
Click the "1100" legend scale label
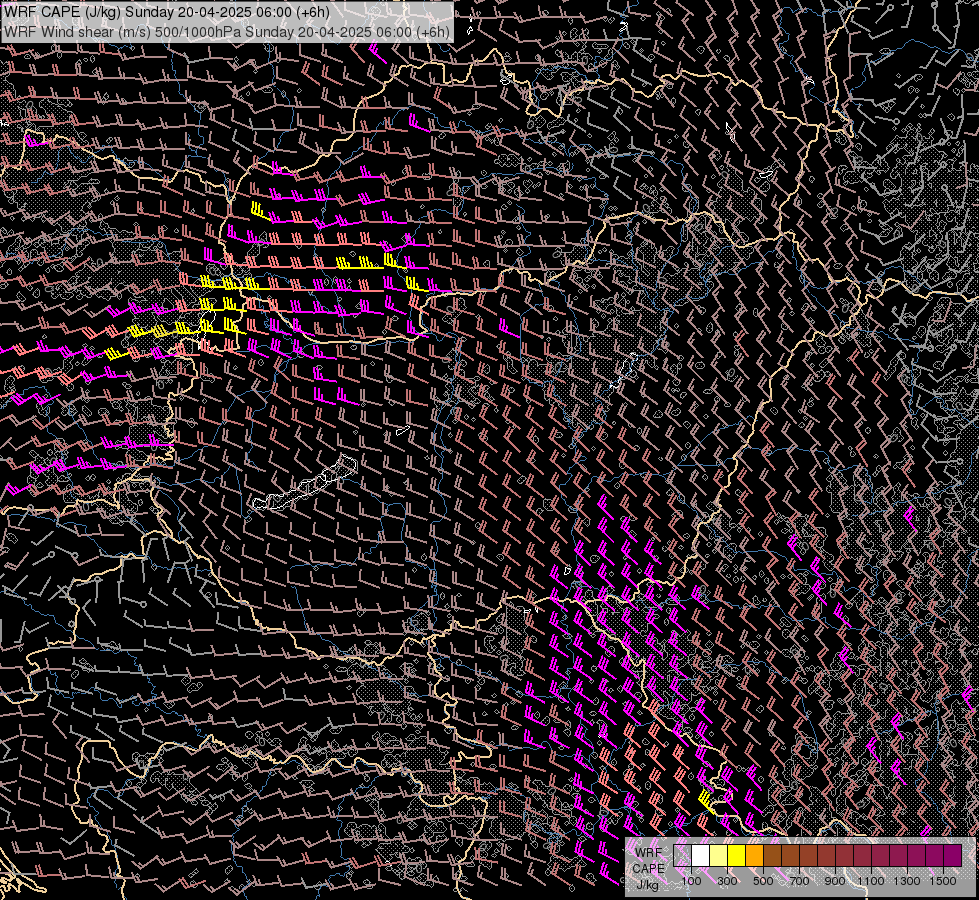(871, 881)
